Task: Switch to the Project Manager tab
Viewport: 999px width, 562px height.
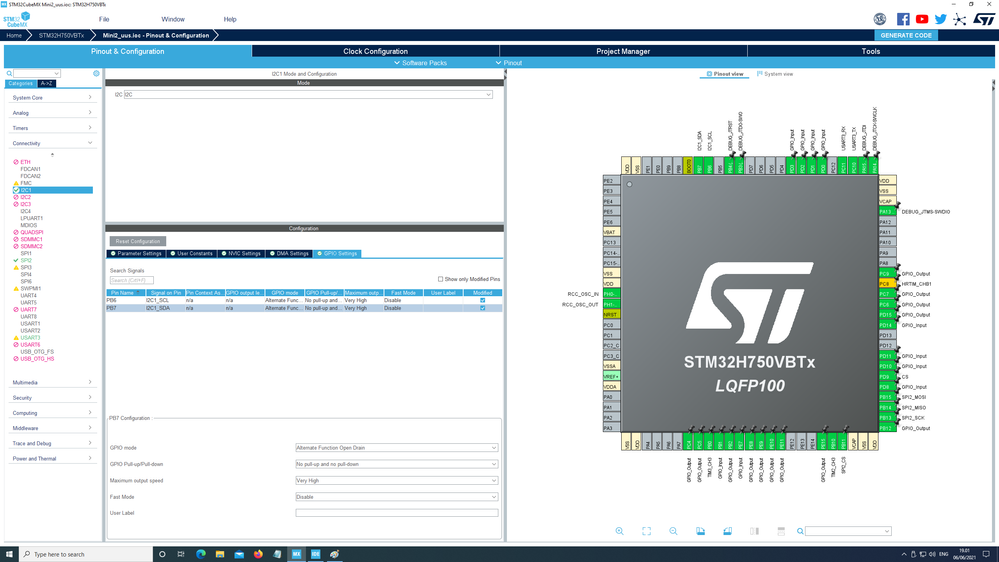Action: (623, 51)
